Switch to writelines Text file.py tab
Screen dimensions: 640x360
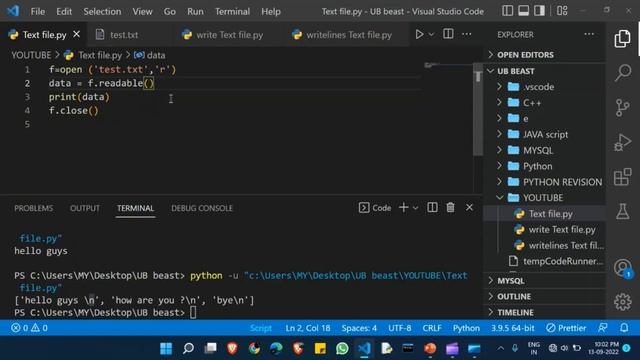click(348, 35)
